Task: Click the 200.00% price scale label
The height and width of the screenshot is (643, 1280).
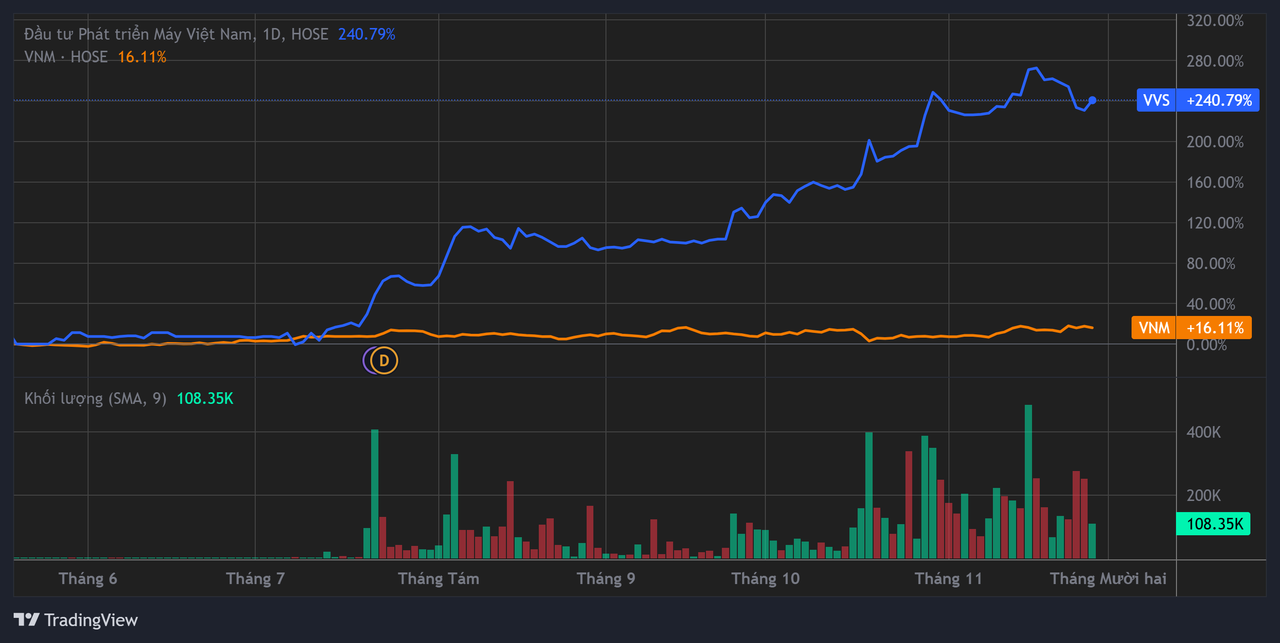Action: 1215,142
